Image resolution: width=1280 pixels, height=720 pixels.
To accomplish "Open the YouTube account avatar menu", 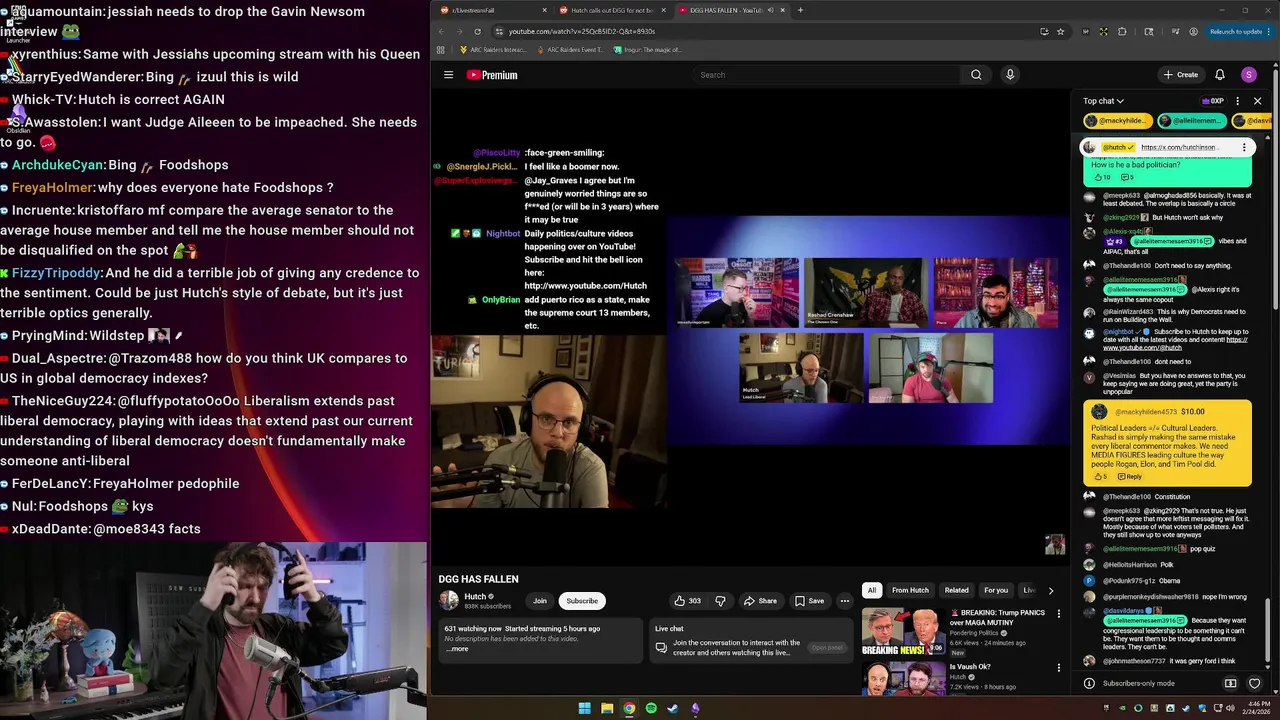I will (x=1248, y=75).
